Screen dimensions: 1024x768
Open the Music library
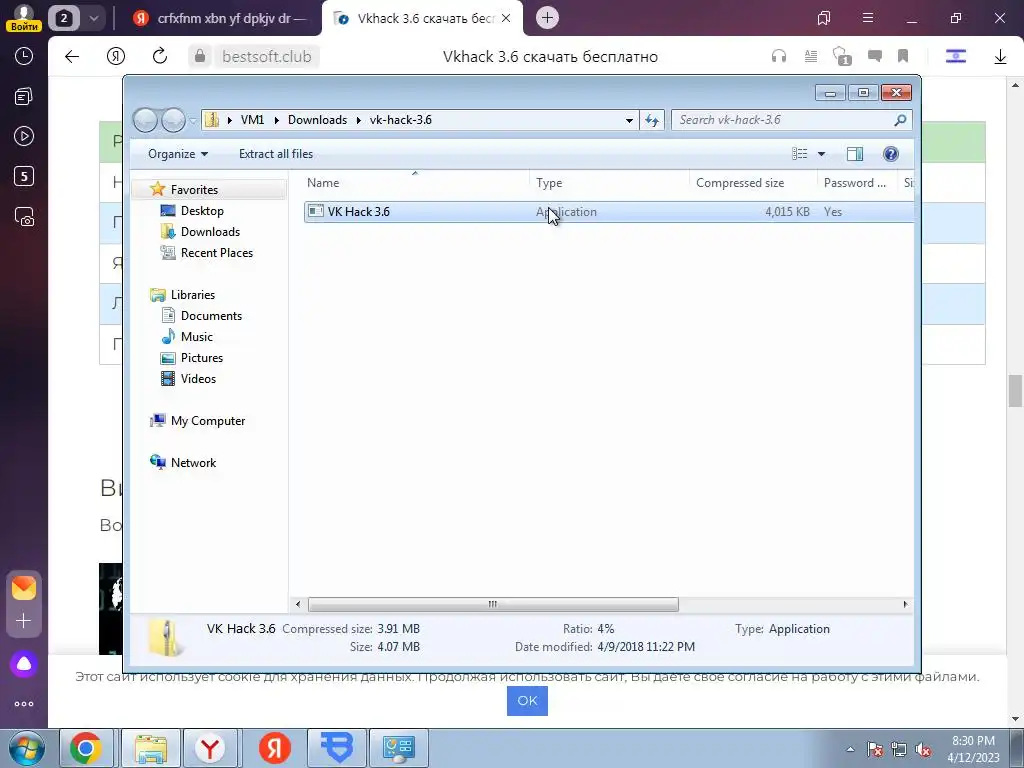pyautogui.click(x=197, y=337)
